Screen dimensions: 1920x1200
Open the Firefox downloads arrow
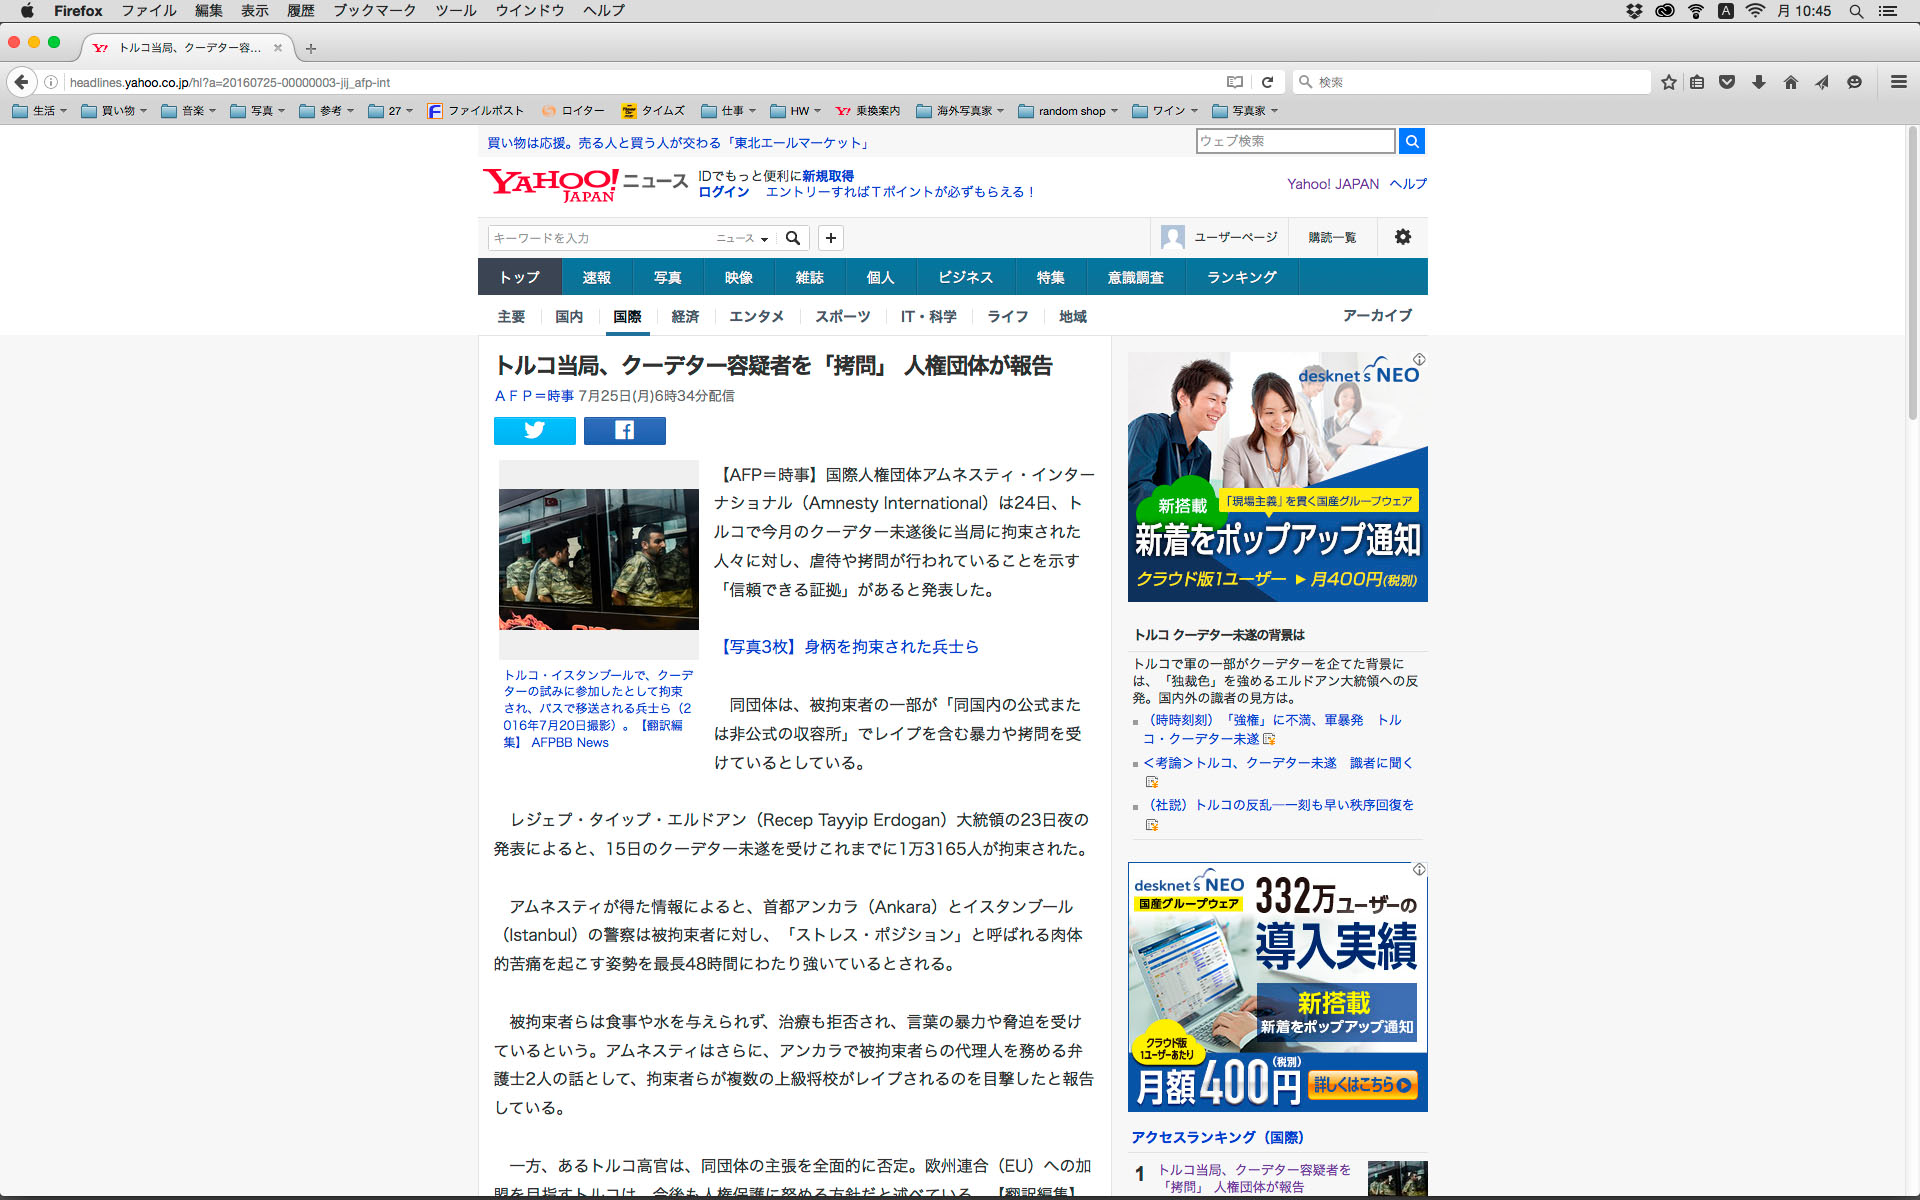coord(1758,82)
